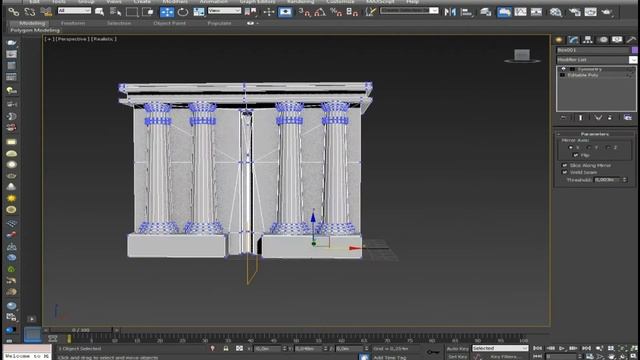Open the Curve Editor icon
The width and height of the screenshot is (640, 360).
[520, 12]
